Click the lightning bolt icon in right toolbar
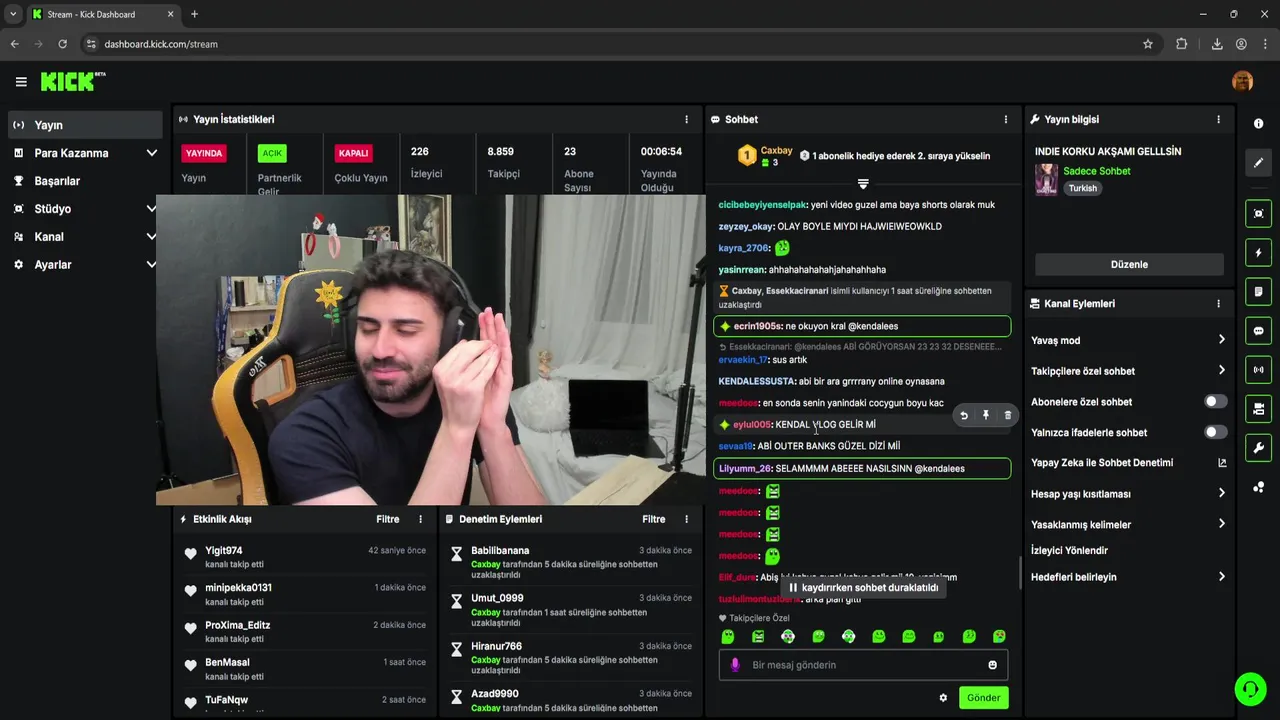This screenshot has height=720, width=1280. pyautogui.click(x=1258, y=252)
